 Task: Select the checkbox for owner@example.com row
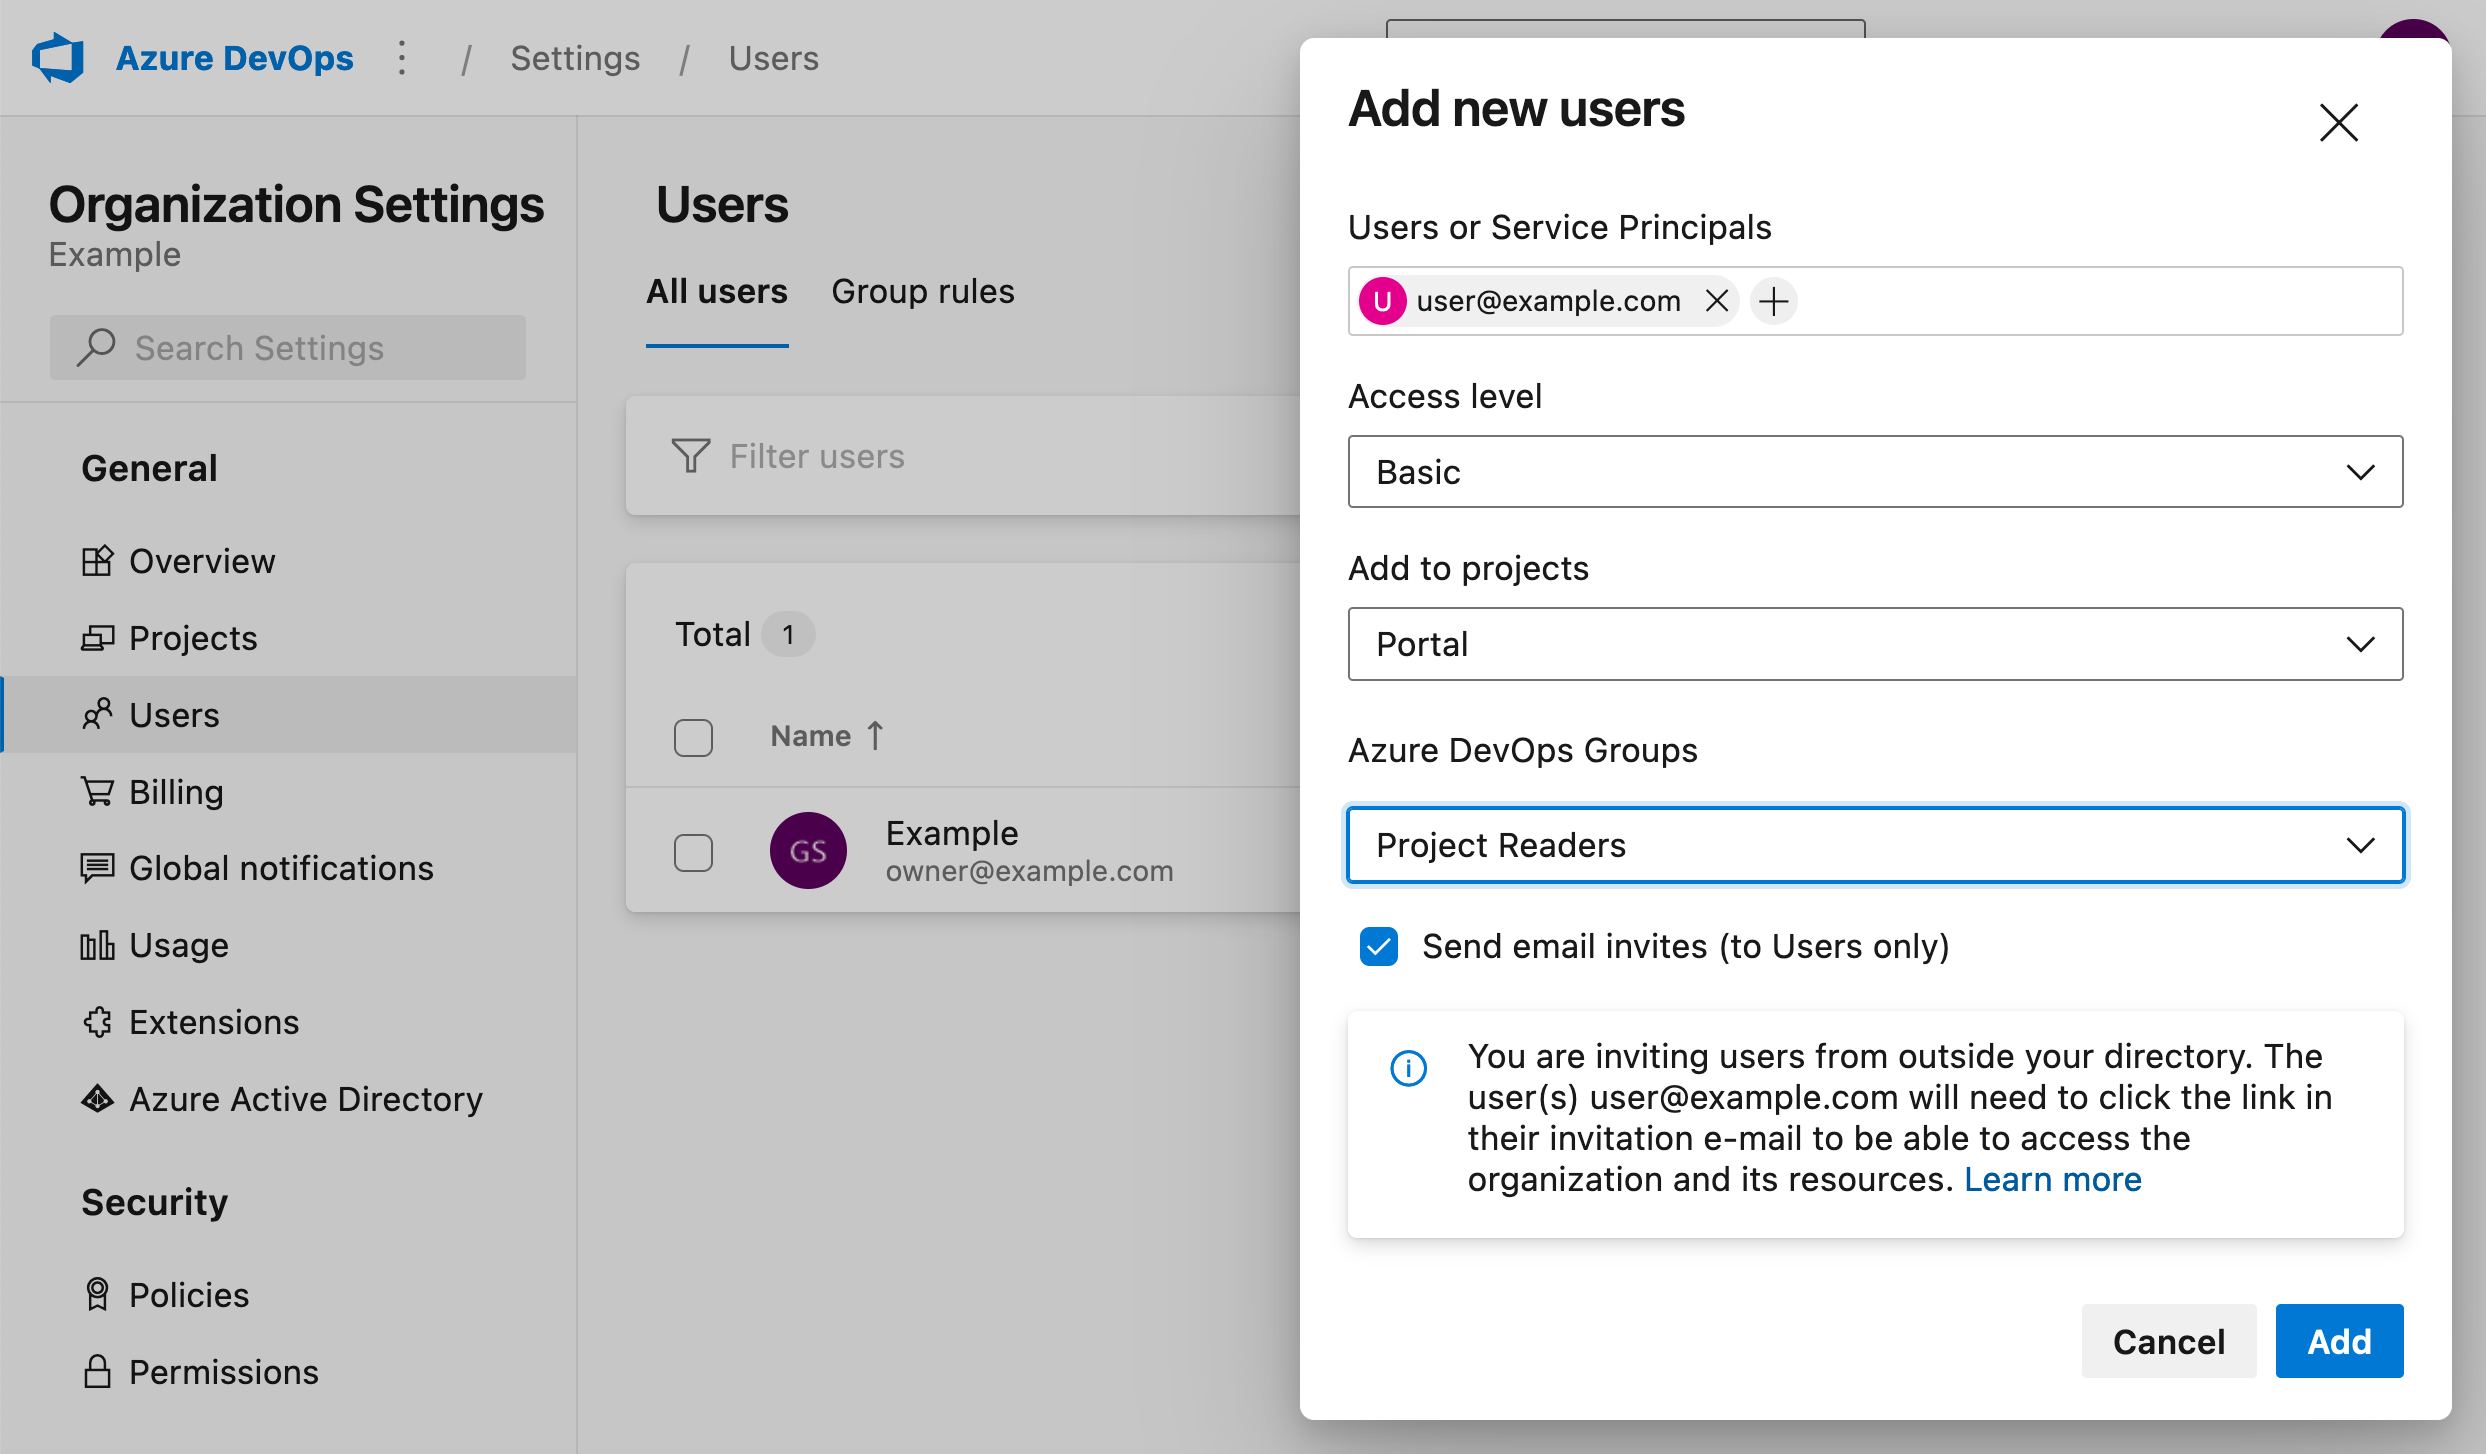(x=693, y=852)
